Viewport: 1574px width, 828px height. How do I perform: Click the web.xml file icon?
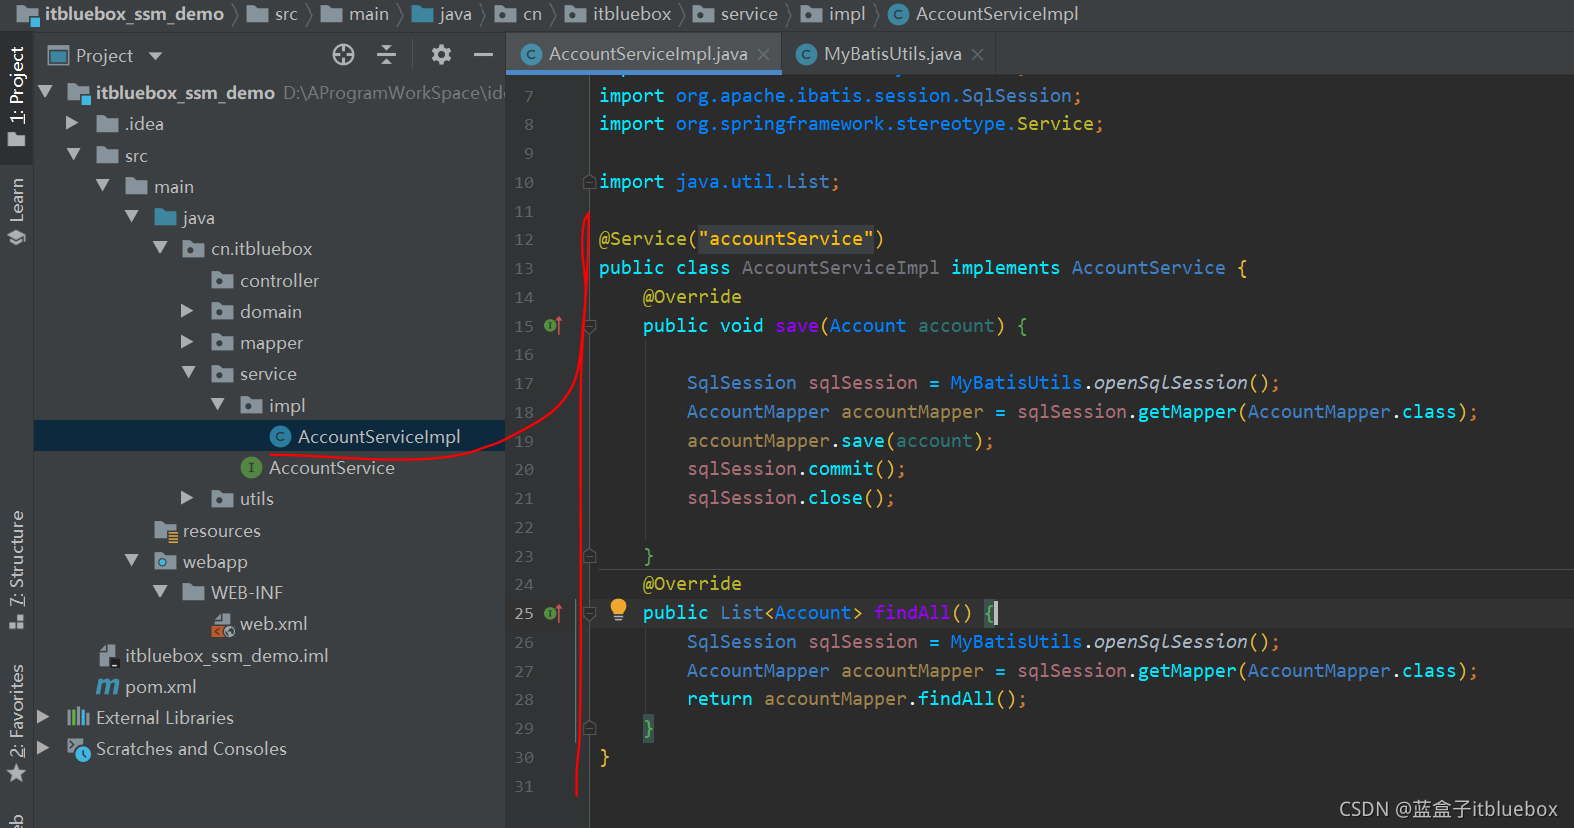[x=222, y=625]
